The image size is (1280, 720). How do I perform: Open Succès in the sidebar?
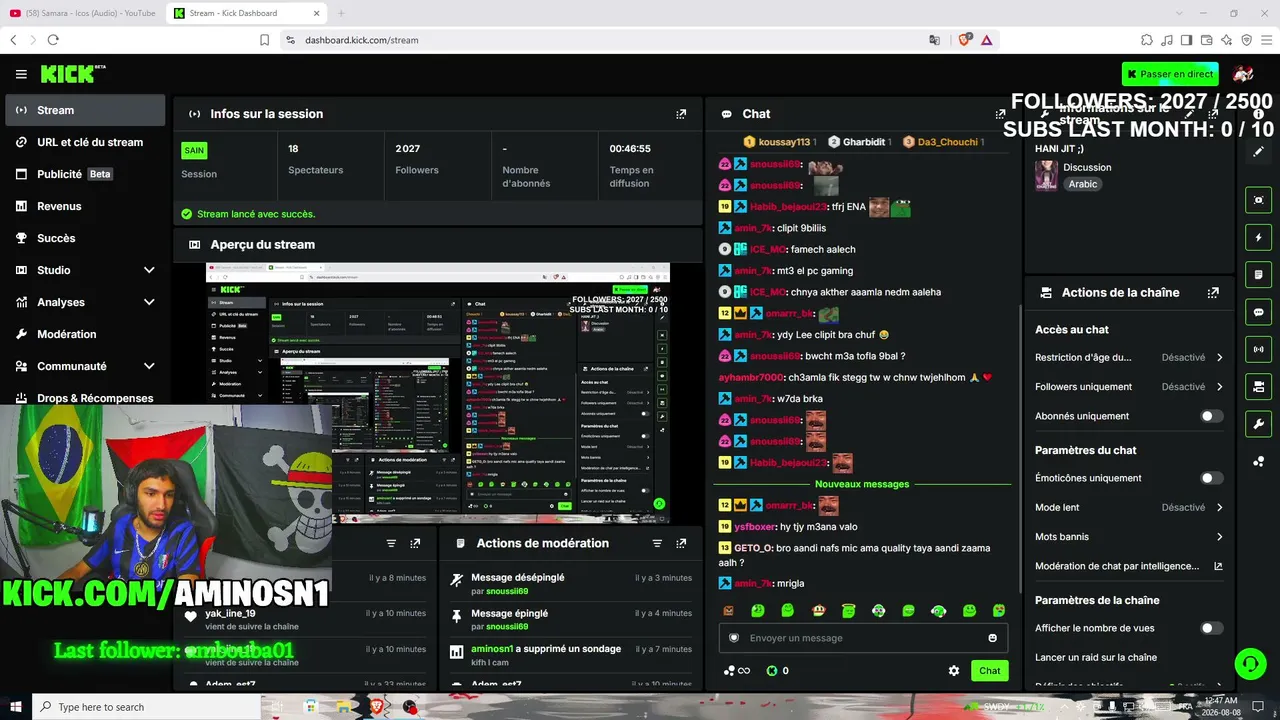(85, 238)
